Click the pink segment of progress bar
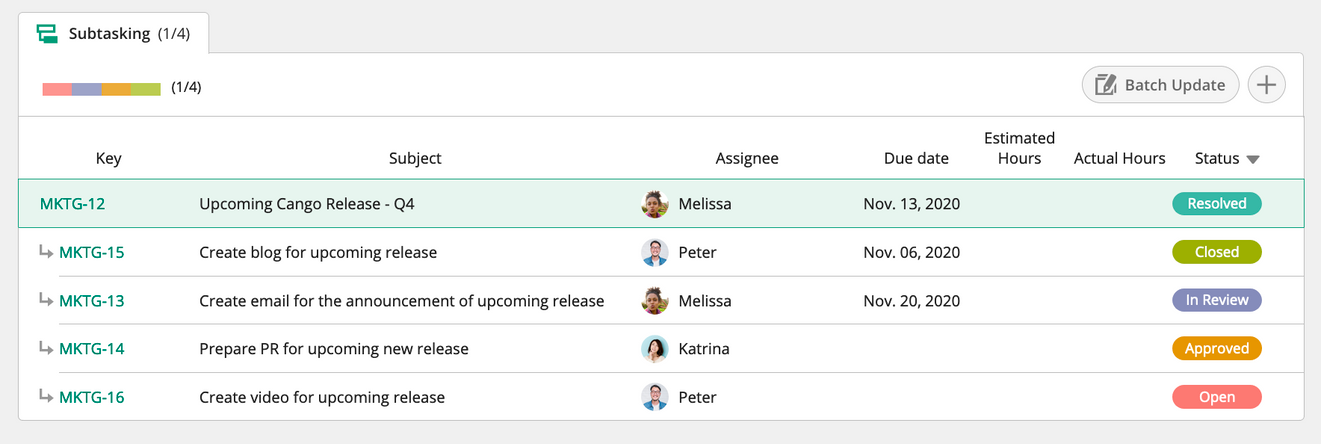 [x=57, y=89]
